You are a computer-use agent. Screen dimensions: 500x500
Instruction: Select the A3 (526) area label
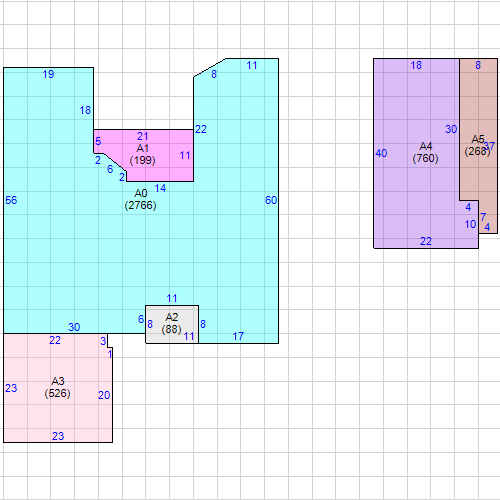pos(57,387)
